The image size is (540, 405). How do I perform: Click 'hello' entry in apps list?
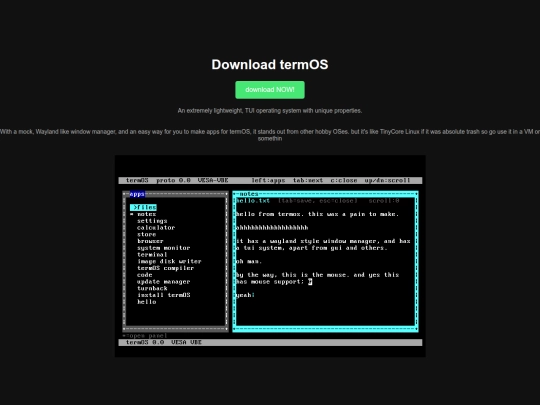pyautogui.click(x=146, y=302)
